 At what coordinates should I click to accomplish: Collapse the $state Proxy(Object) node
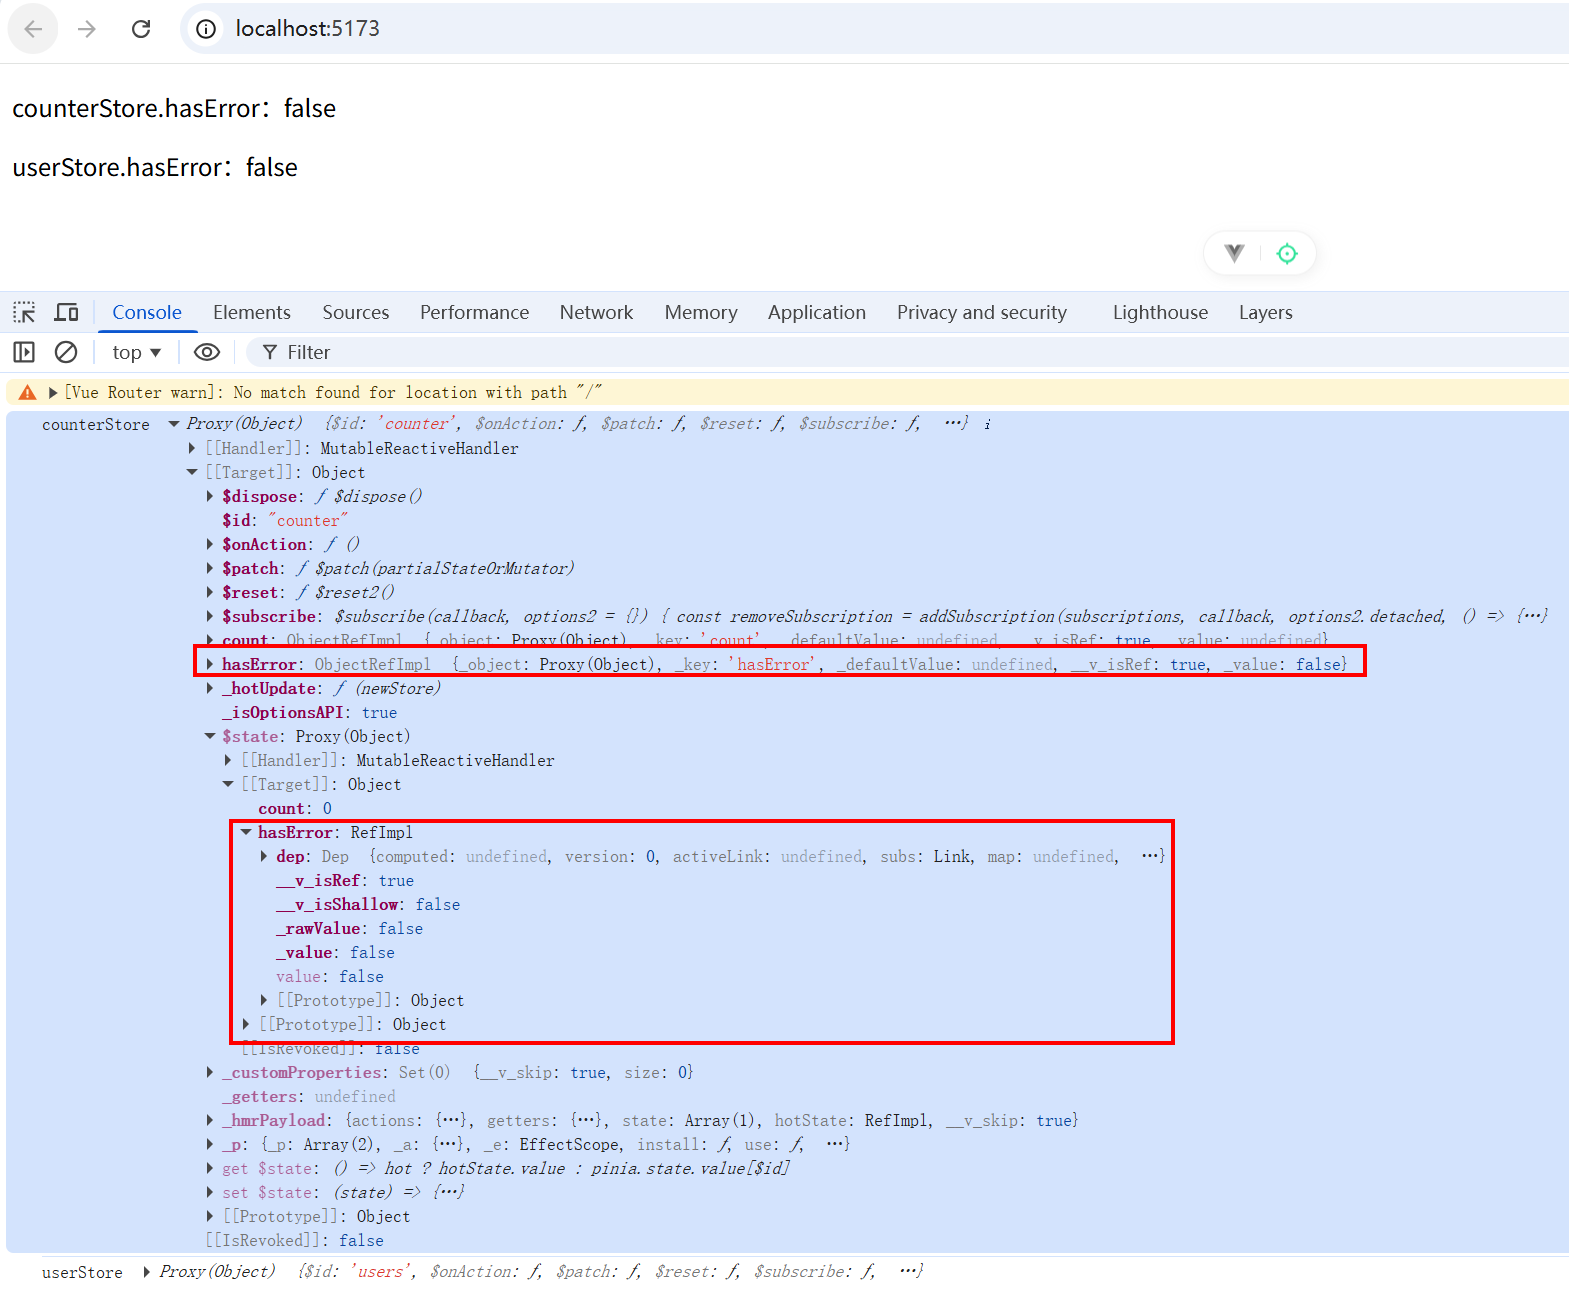210,737
